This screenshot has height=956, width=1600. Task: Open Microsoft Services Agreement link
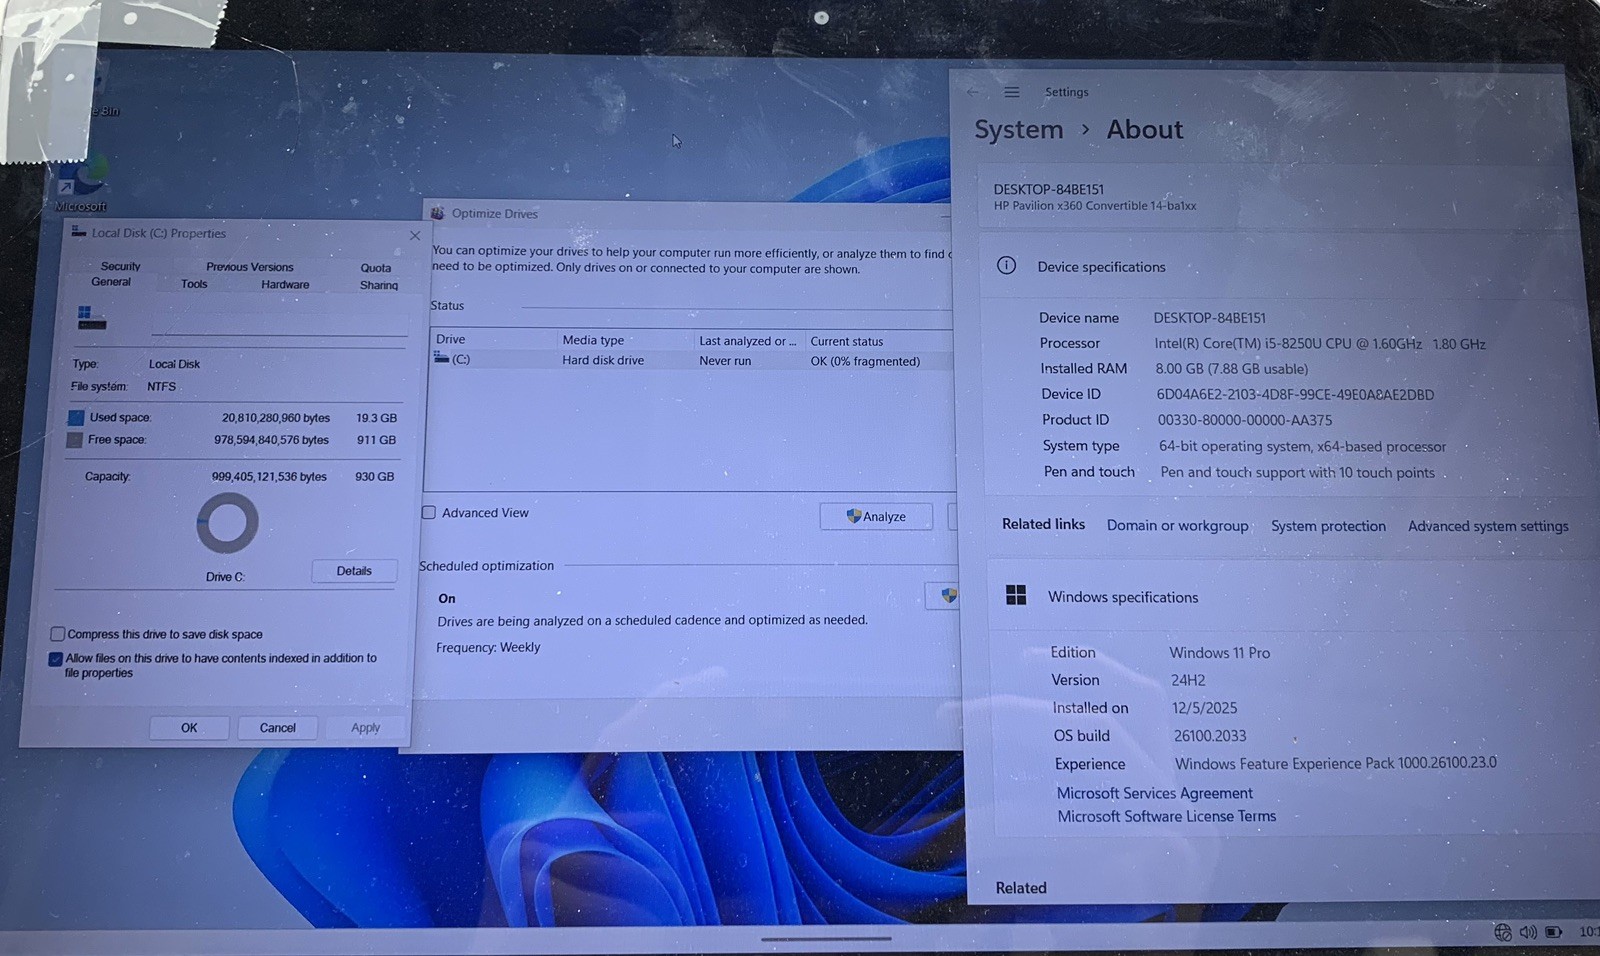coord(1154,793)
